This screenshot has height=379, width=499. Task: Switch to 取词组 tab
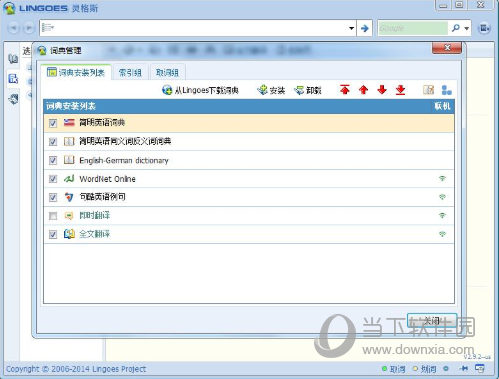click(x=167, y=73)
